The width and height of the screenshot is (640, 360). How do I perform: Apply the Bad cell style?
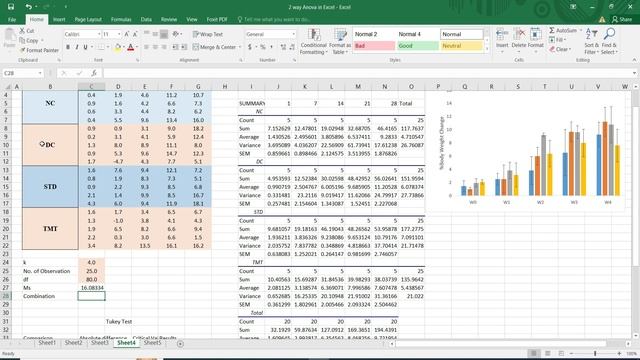[x=374, y=46]
